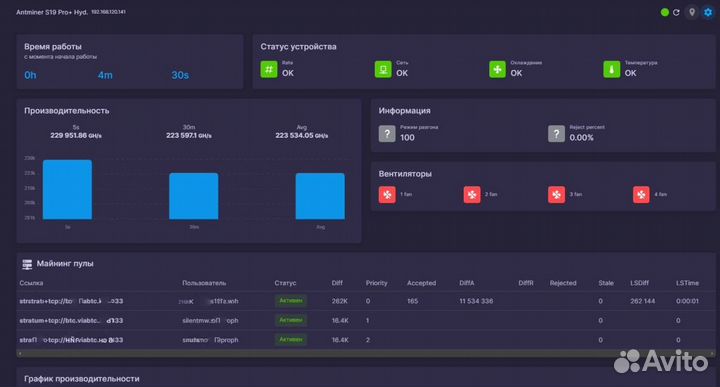Click the Accepted column header
The image size is (720, 387).
point(421,283)
